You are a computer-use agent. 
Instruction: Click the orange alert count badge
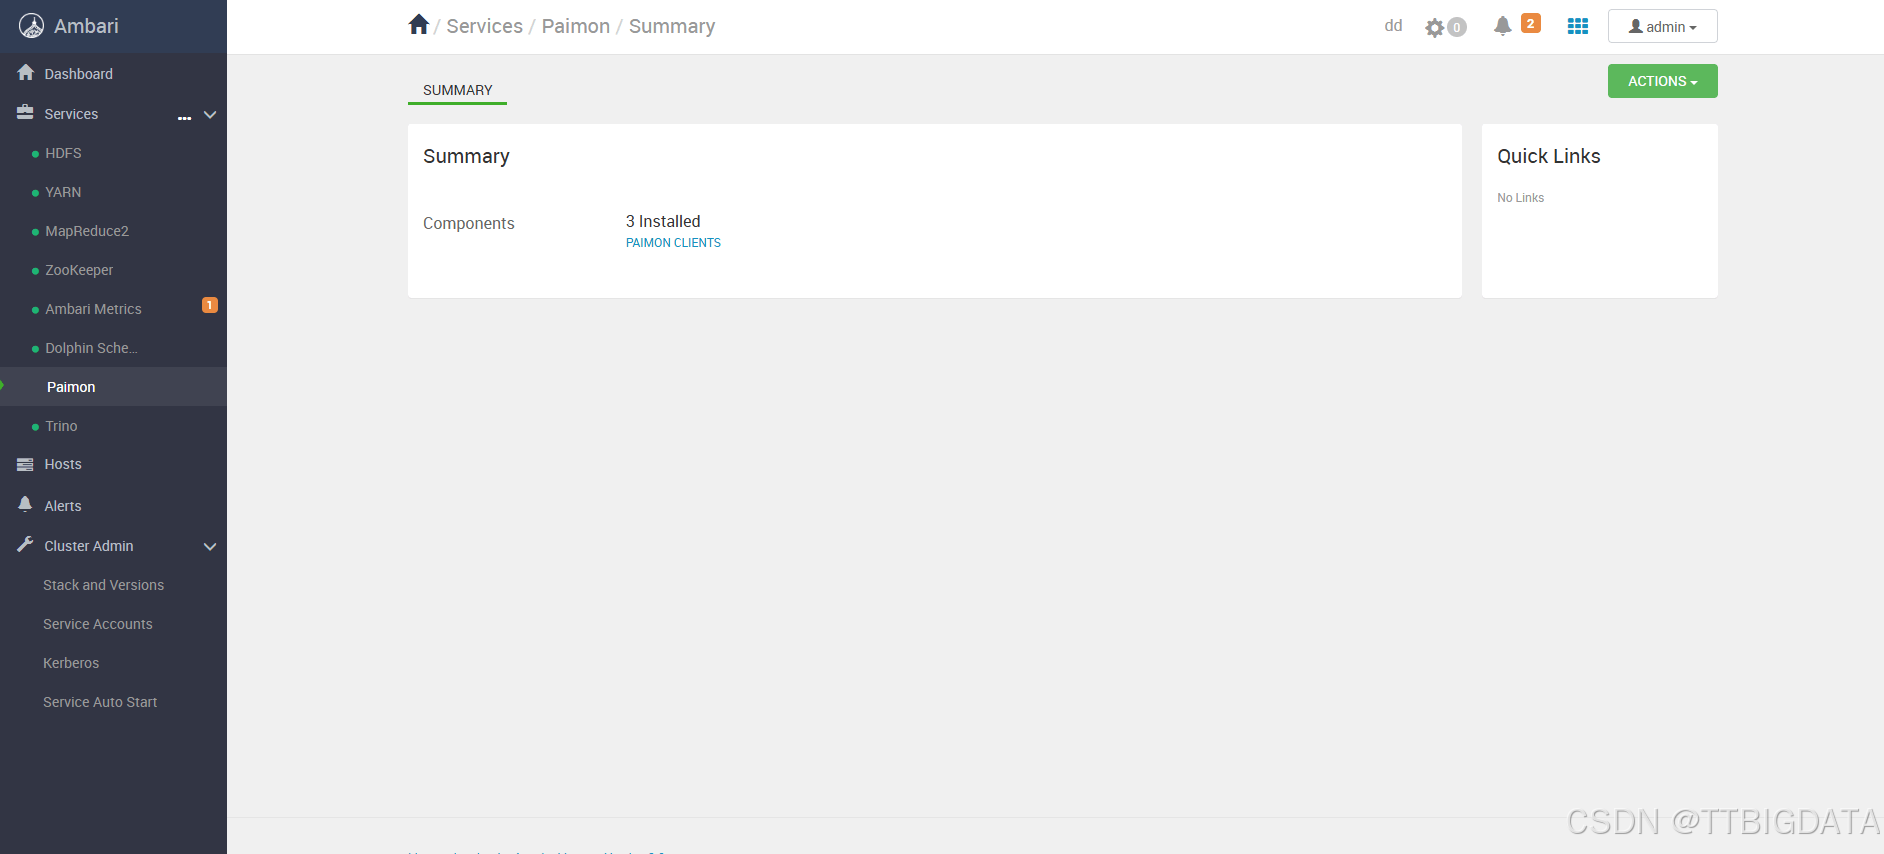pyautogui.click(x=1531, y=24)
